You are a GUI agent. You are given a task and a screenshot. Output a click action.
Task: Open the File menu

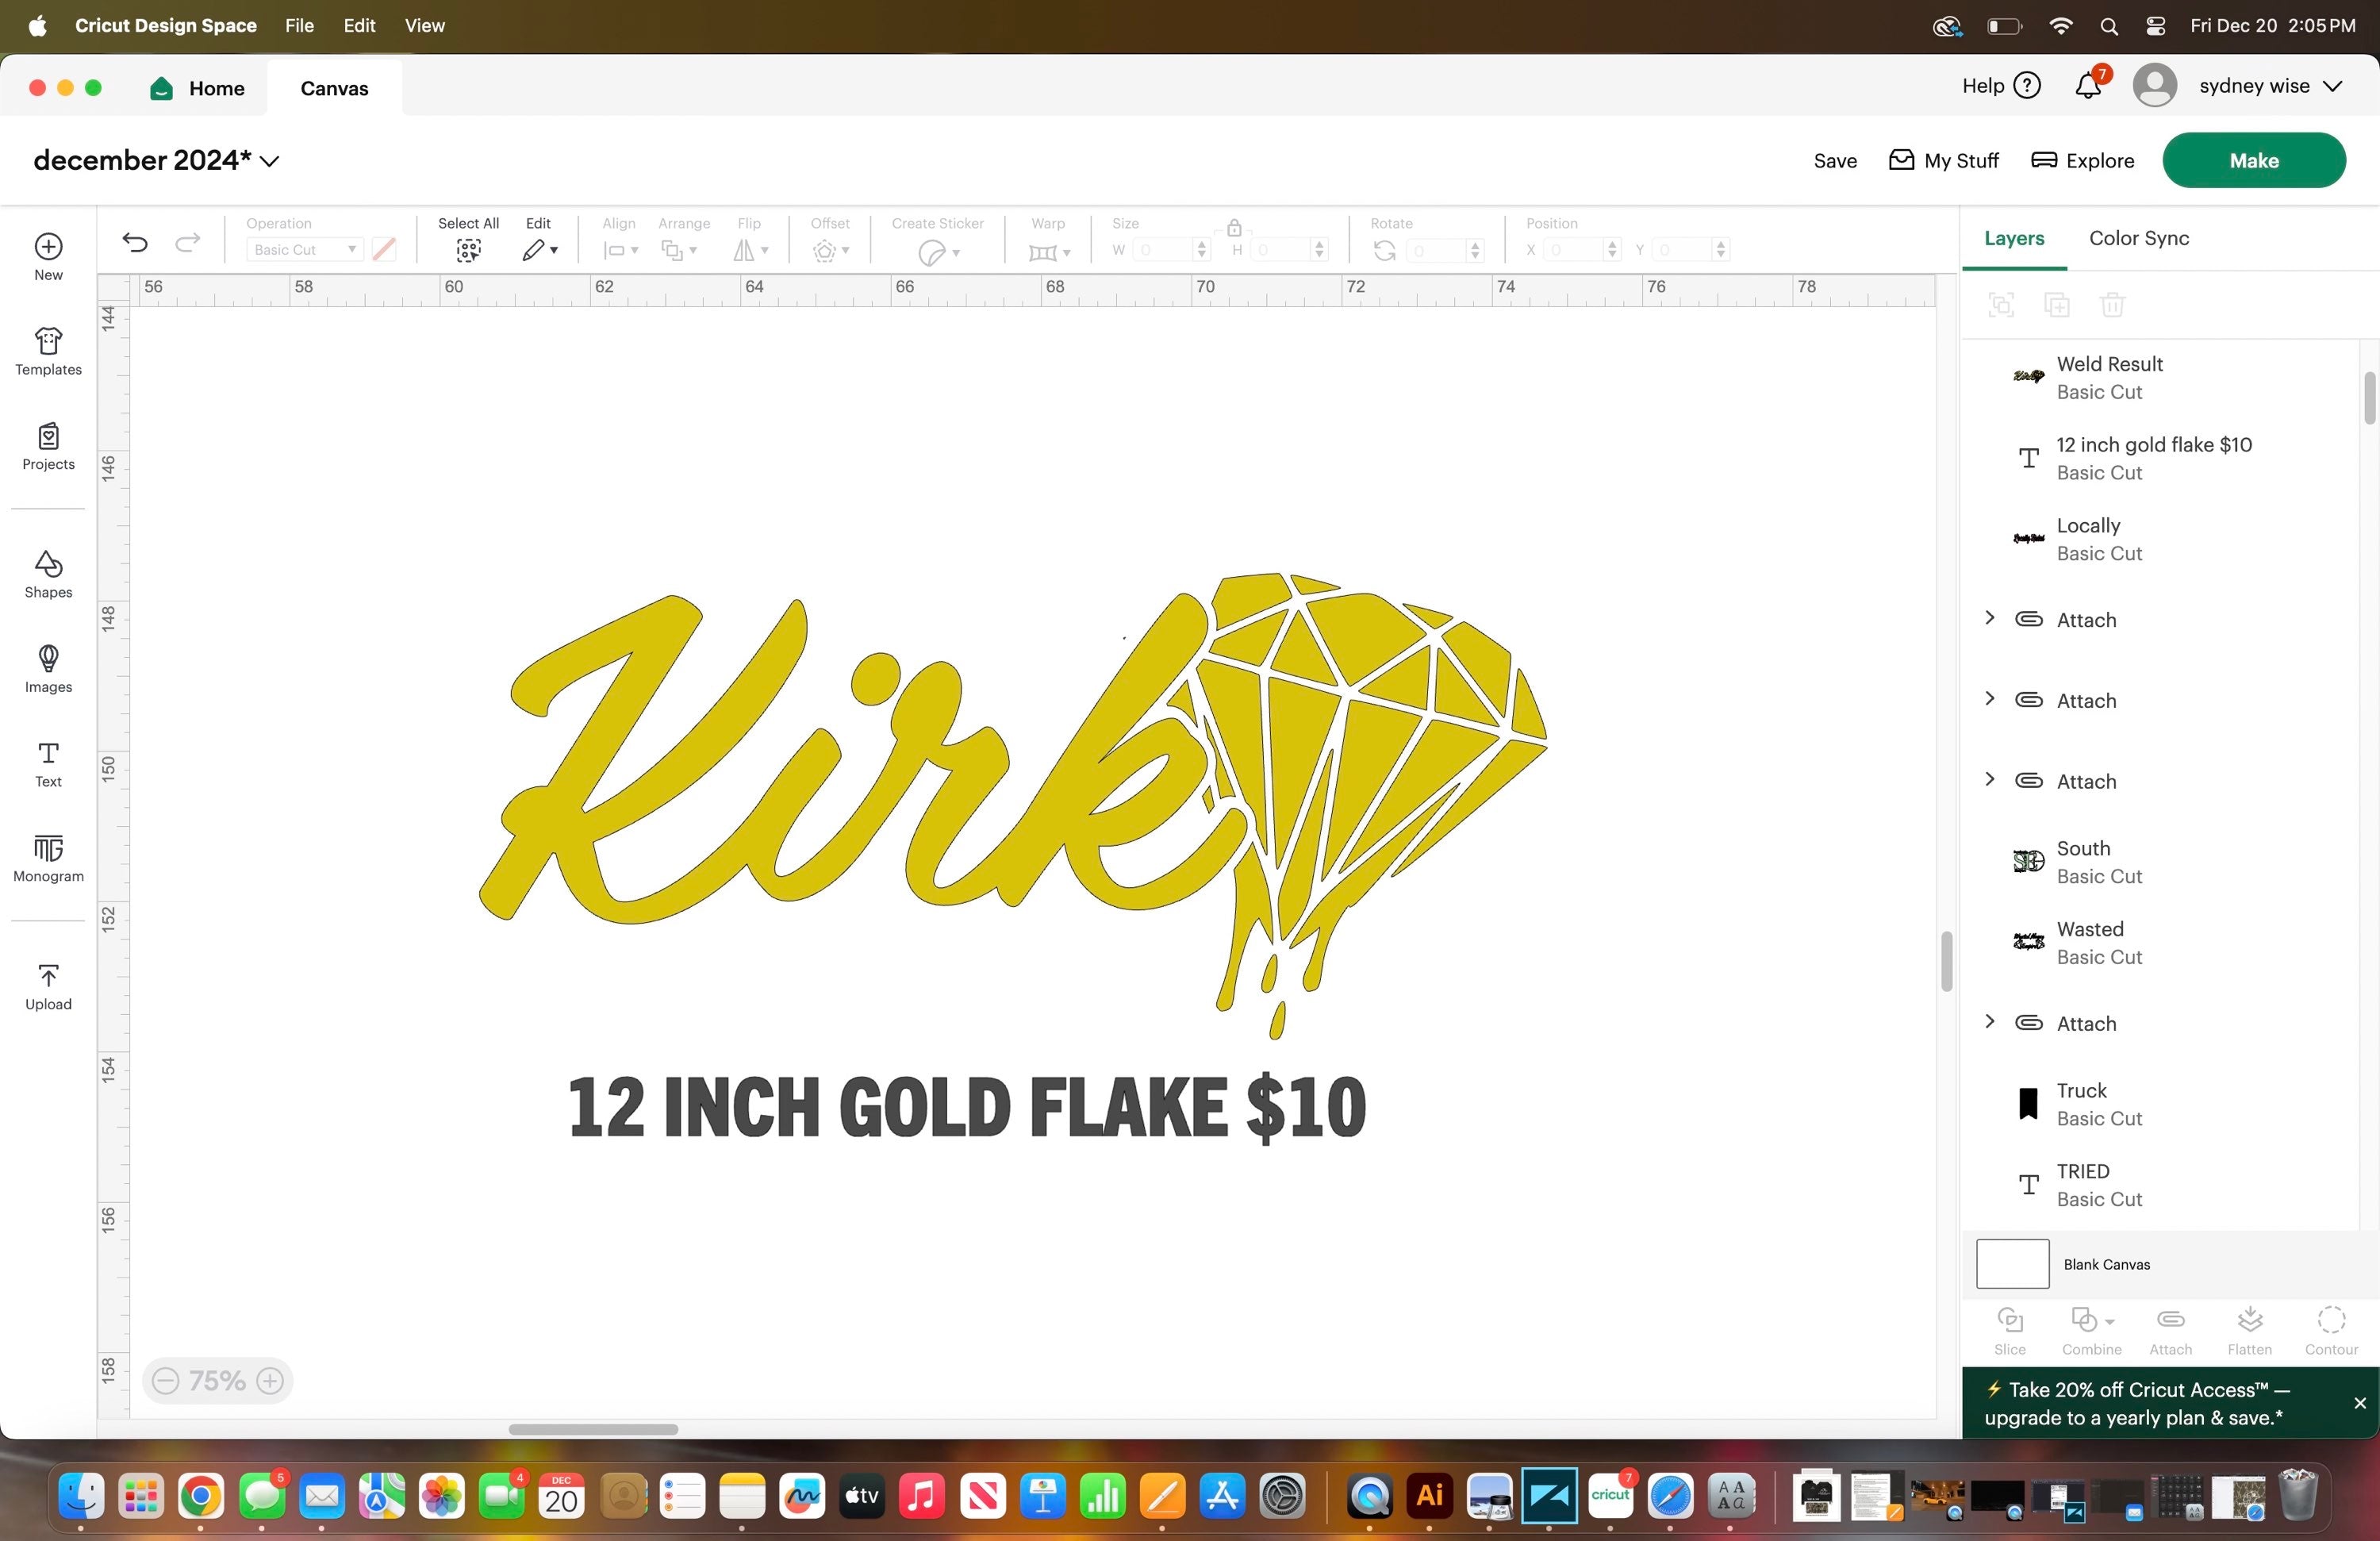[299, 26]
